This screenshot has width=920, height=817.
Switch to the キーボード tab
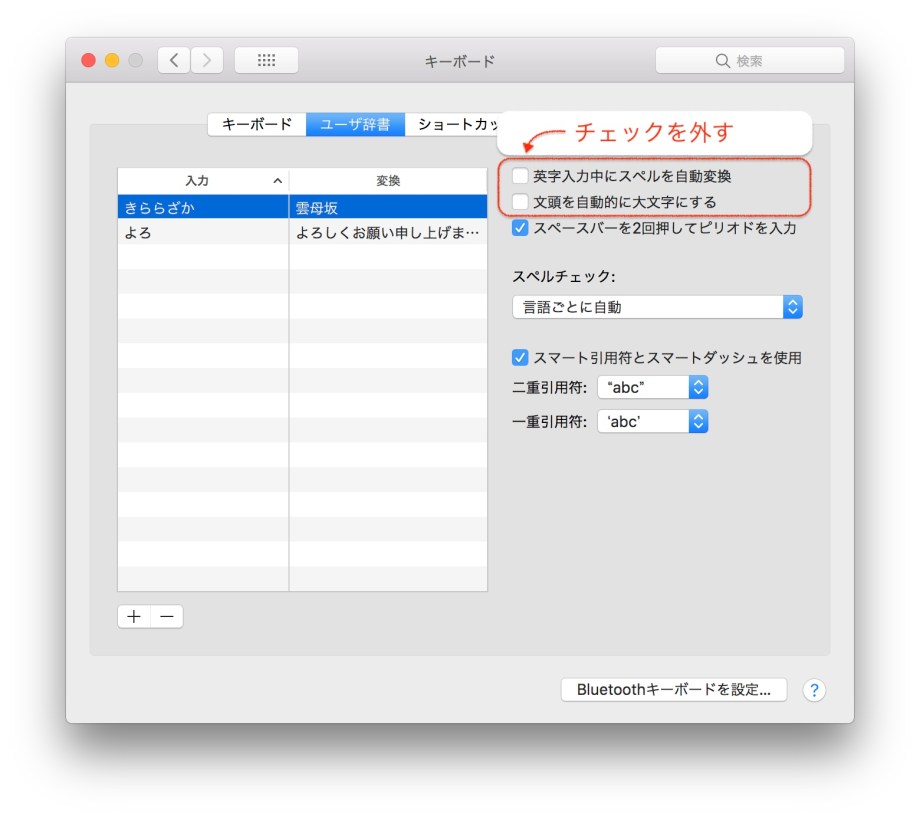(257, 124)
